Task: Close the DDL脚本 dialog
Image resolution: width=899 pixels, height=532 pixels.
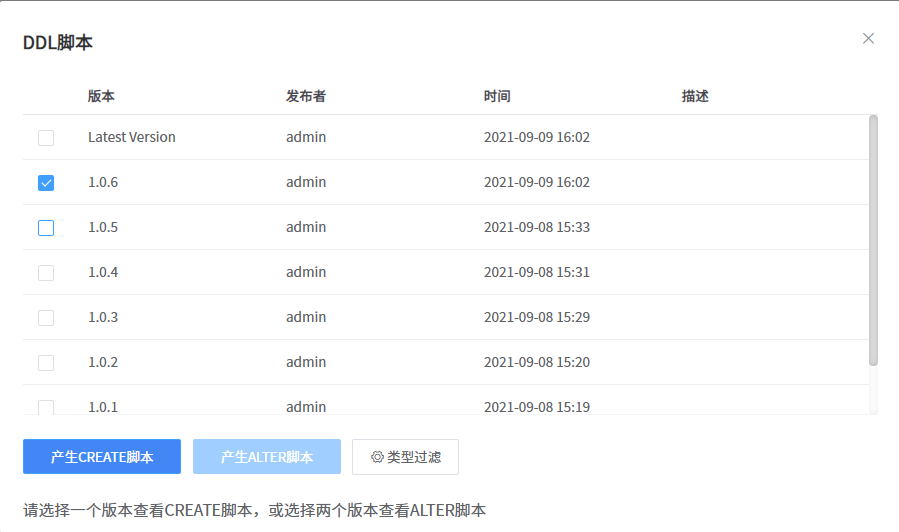Action: click(868, 38)
